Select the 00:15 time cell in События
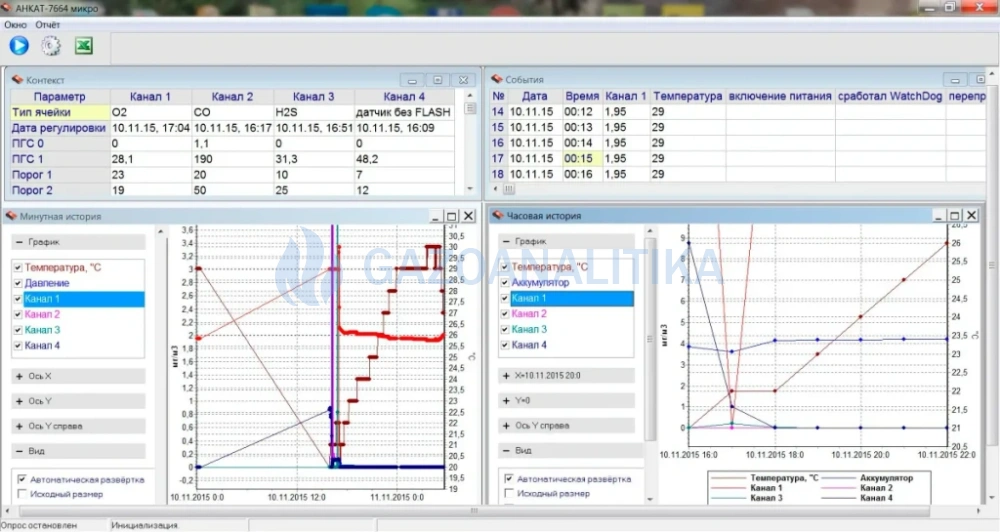 (x=582, y=158)
